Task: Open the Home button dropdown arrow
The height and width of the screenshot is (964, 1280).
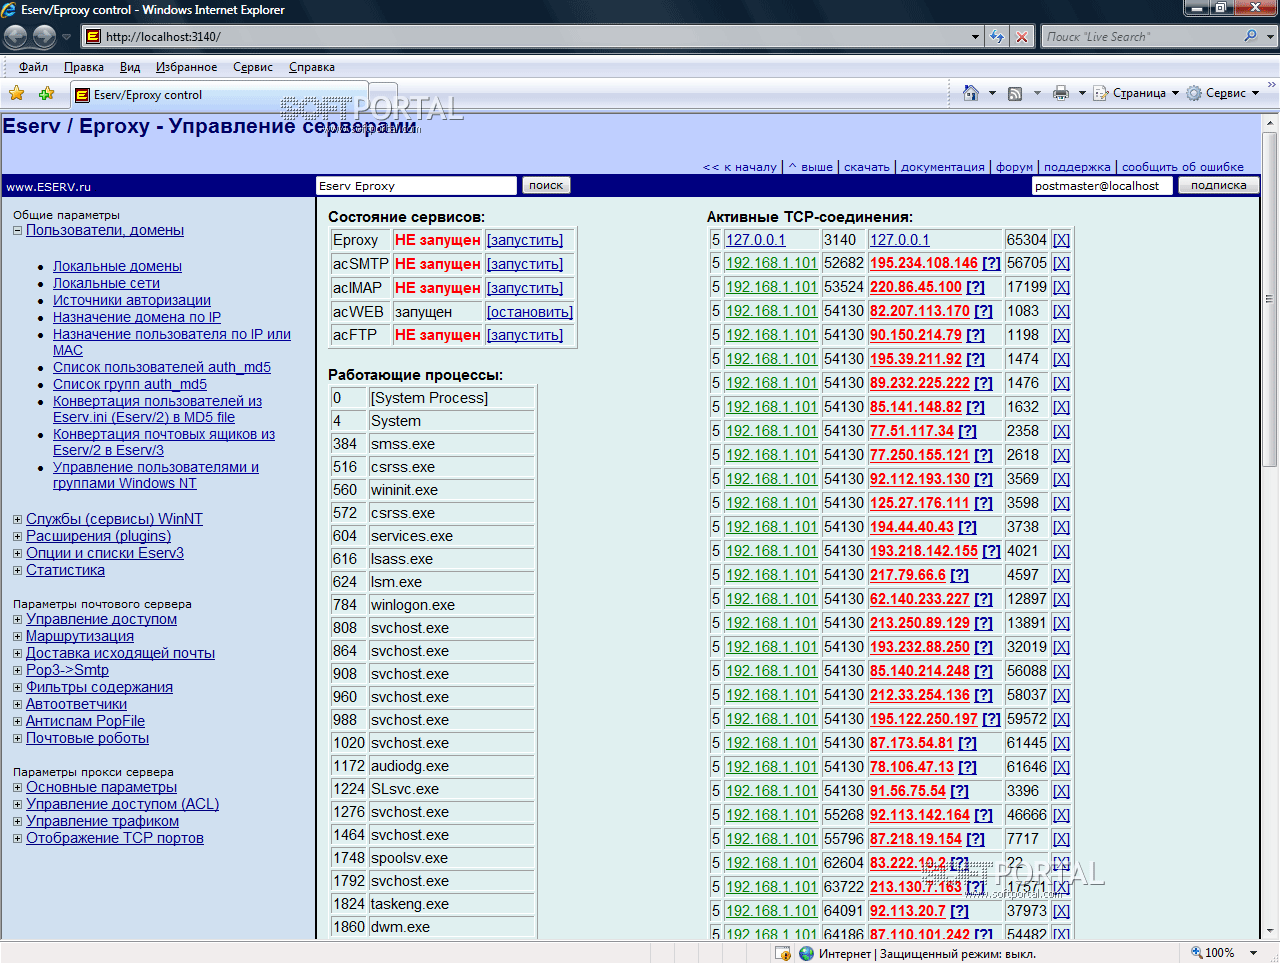Action: click(x=992, y=93)
